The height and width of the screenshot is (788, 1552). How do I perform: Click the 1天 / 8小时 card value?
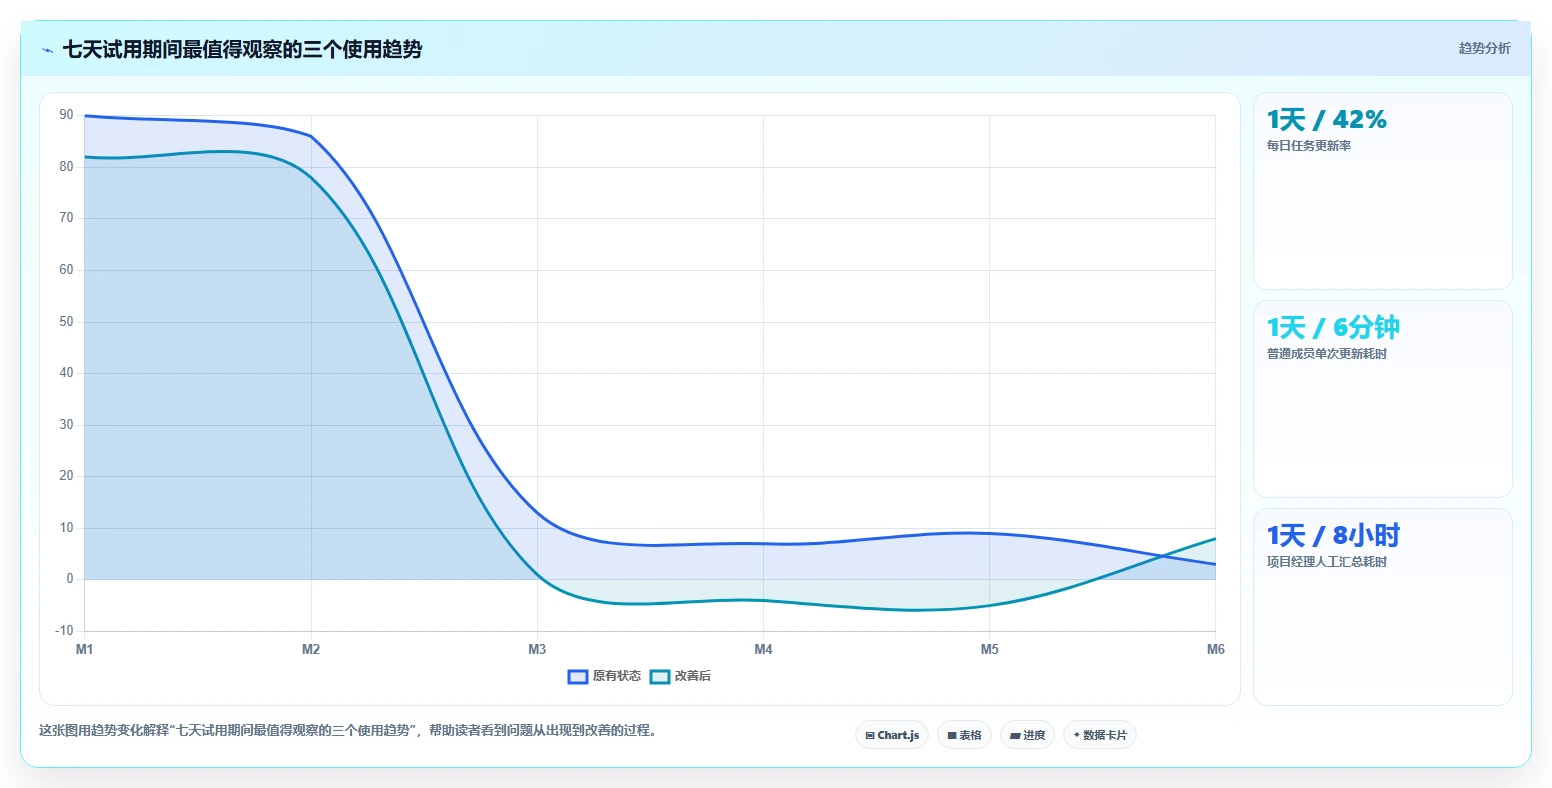point(1333,536)
